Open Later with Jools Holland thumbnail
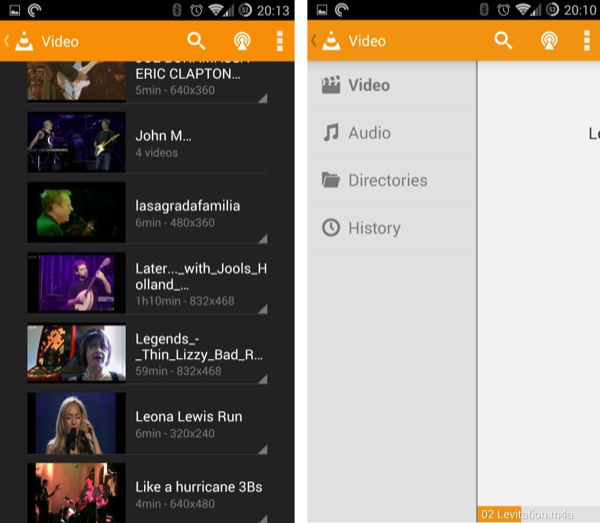 coord(77,283)
